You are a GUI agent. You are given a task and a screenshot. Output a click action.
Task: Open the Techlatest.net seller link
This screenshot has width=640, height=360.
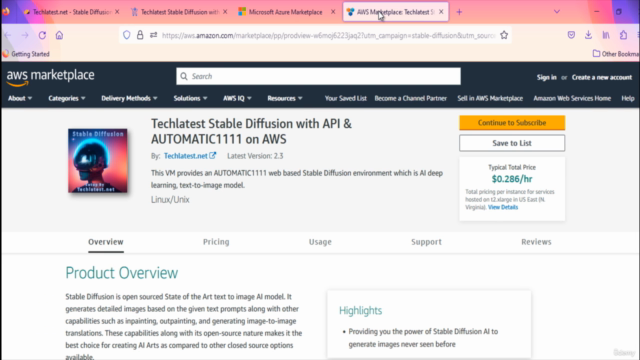pyautogui.click(x=186, y=156)
